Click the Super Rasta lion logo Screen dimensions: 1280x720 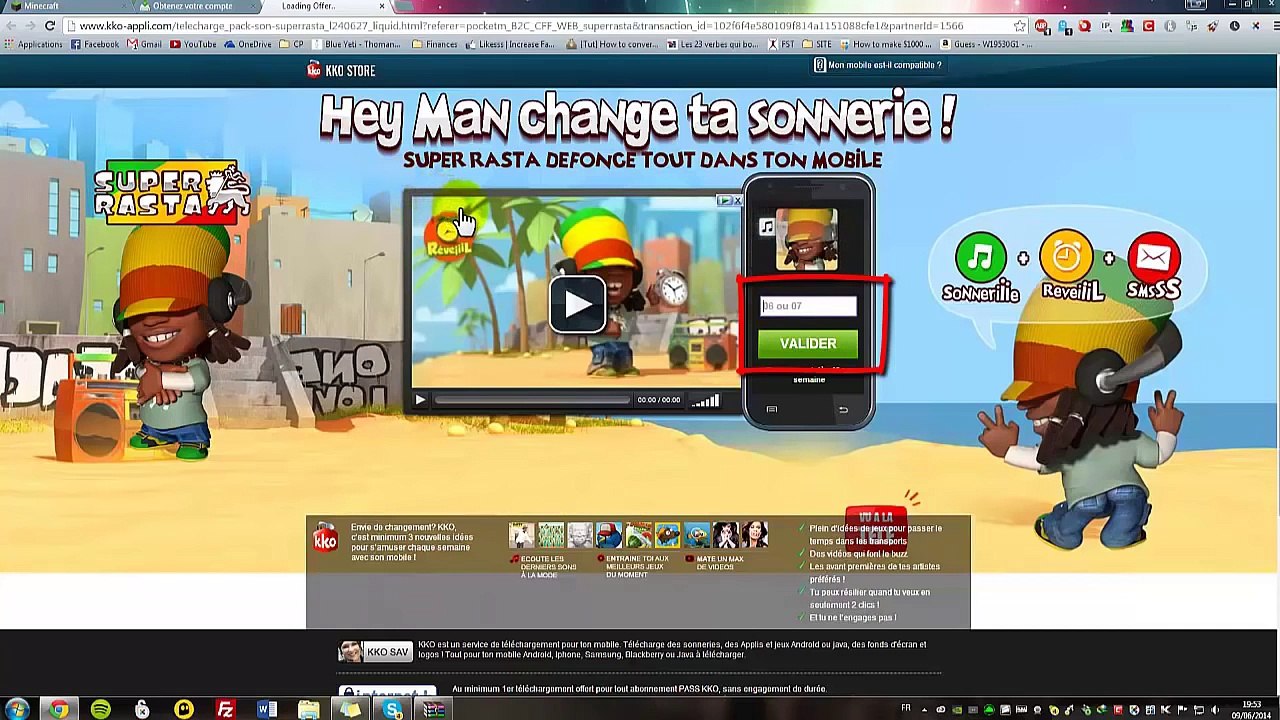click(x=172, y=192)
